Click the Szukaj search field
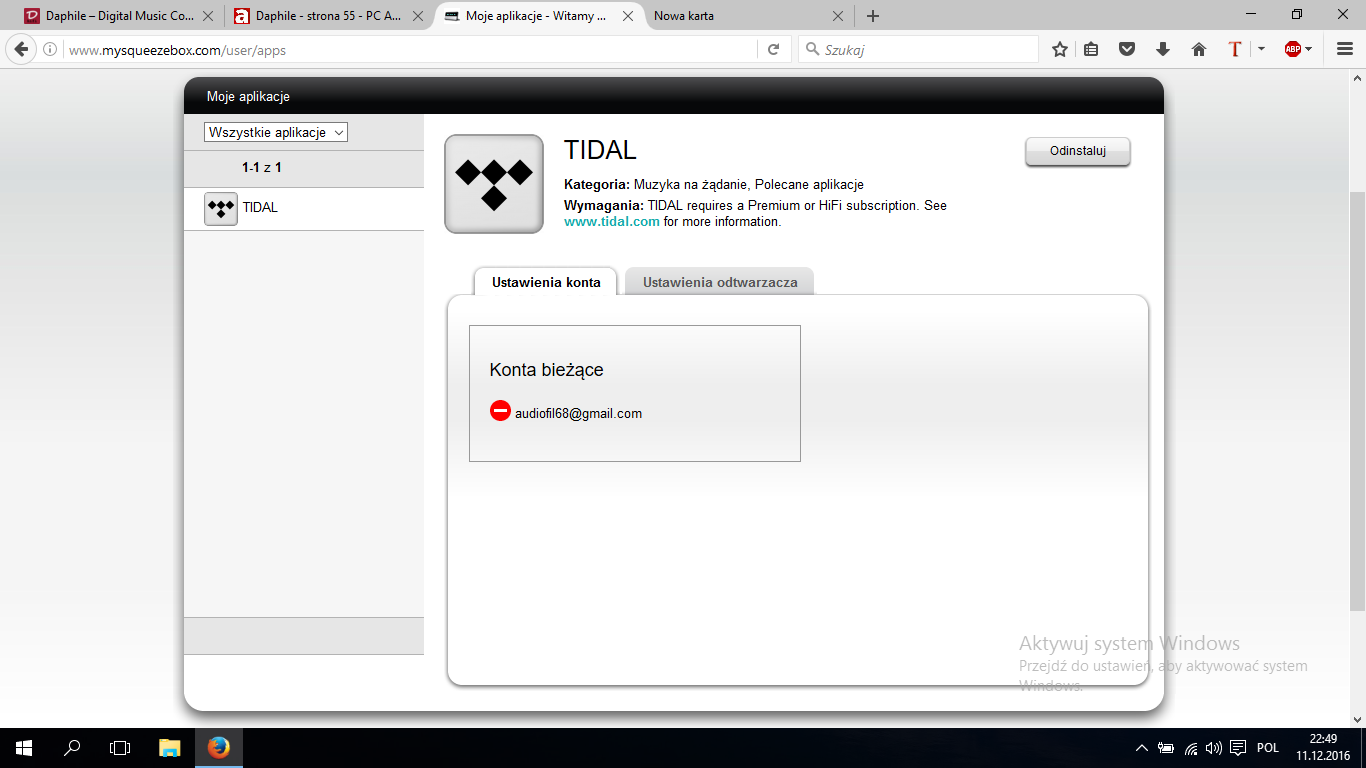Screen dimensions: 1366x768 point(920,49)
